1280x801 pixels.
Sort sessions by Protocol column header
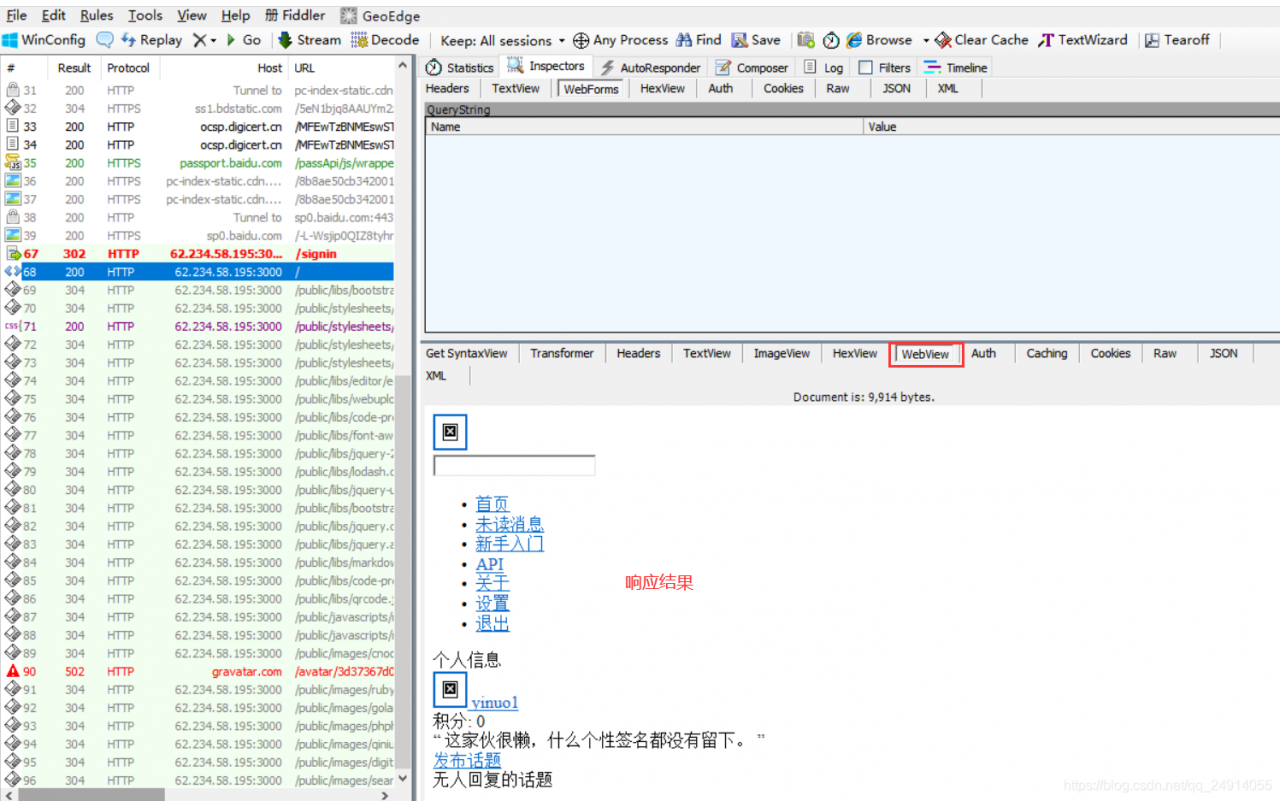coord(129,68)
